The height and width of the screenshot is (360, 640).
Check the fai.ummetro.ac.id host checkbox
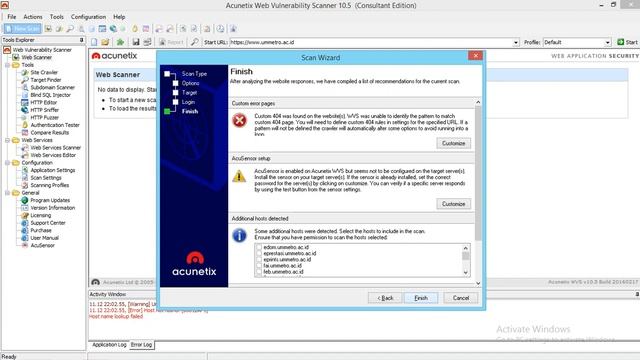(x=259, y=266)
